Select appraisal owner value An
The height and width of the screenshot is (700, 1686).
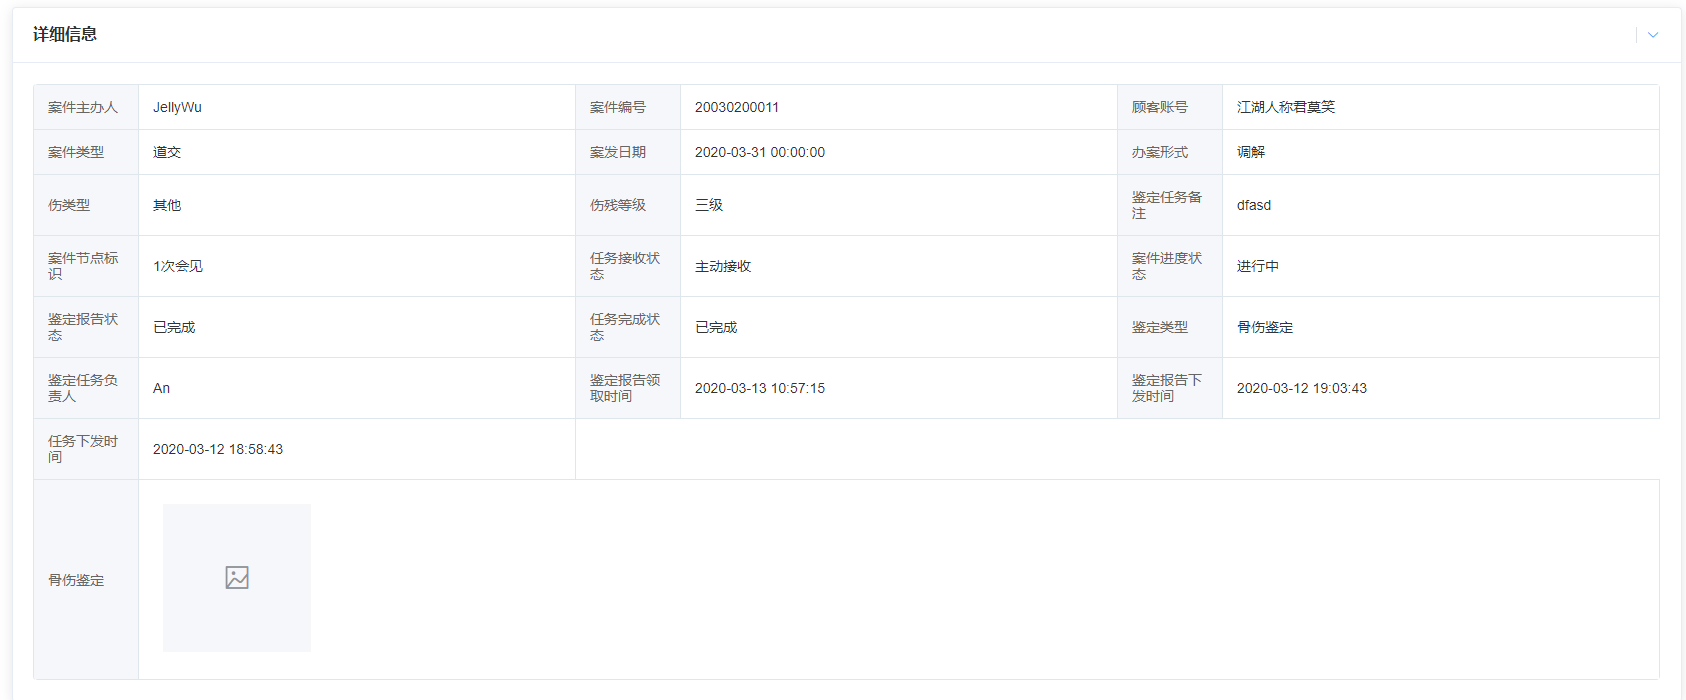[x=161, y=388]
